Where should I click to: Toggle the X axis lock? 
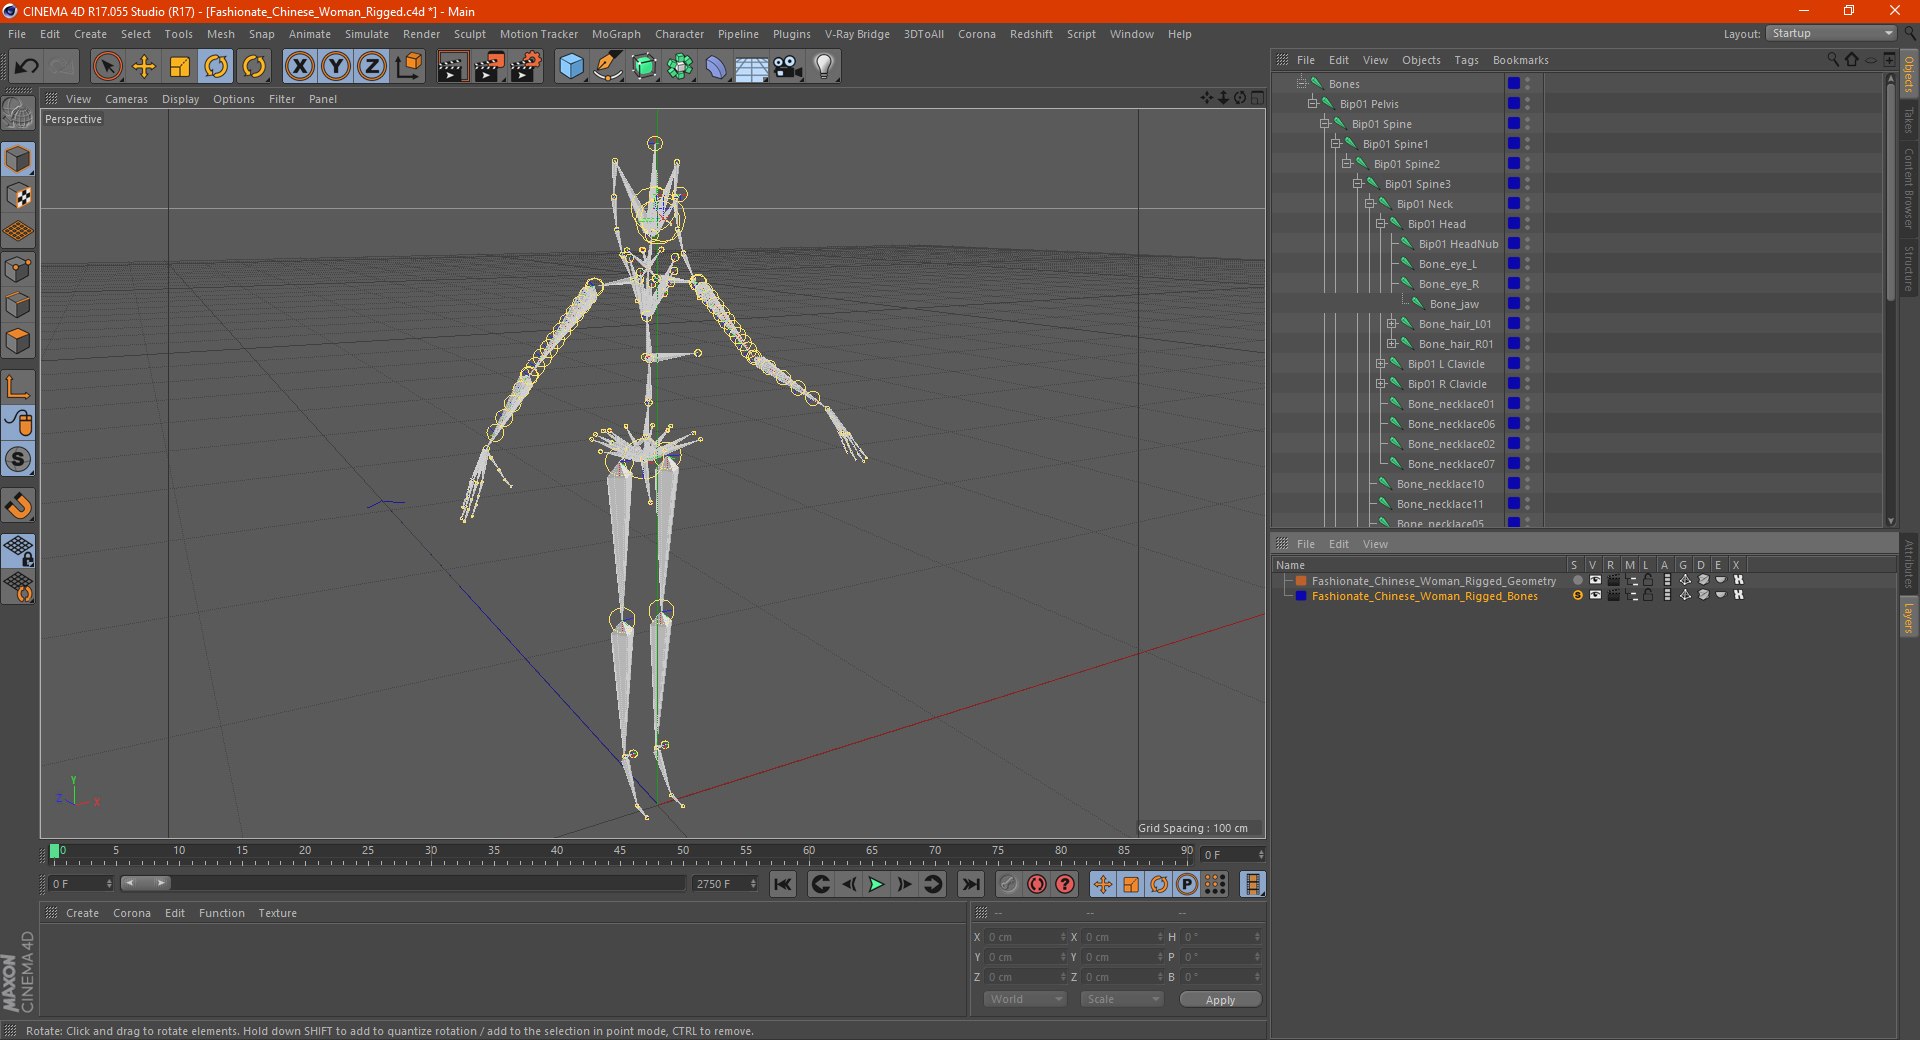(299, 67)
